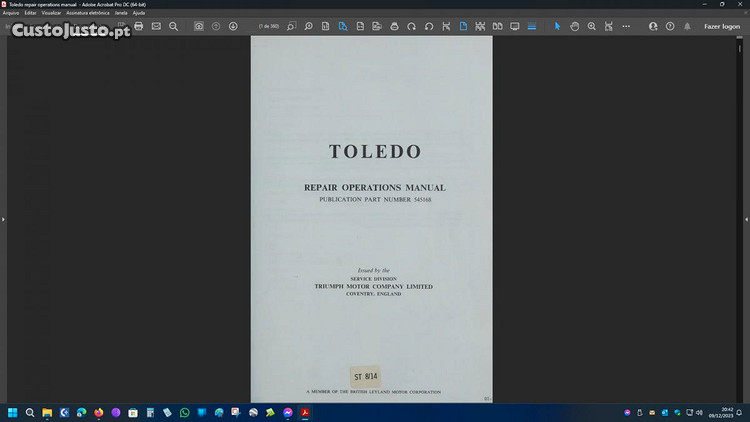The width and height of the screenshot is (750, 422).
Task: Choose the arrow Selection tool
Action: pos(558,26)
